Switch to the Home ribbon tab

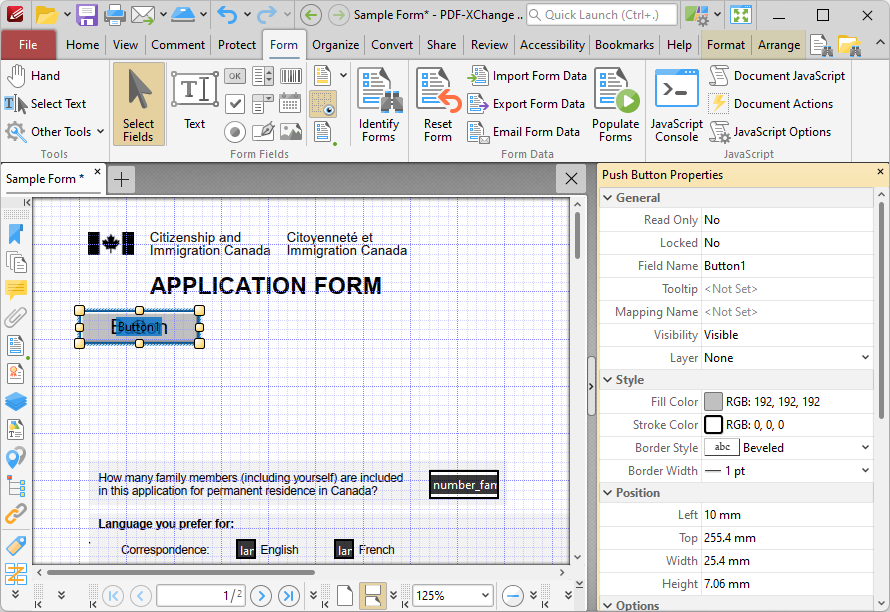[82, 45]
